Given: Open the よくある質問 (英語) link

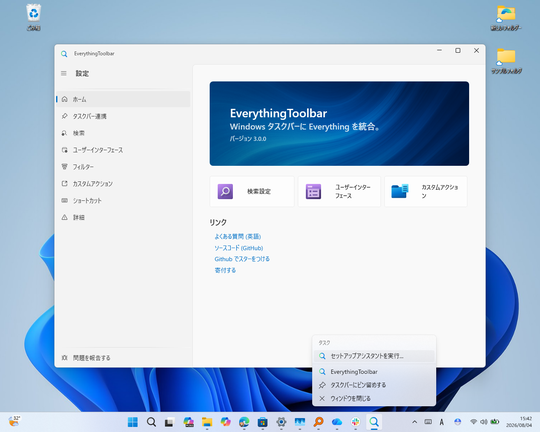Looking at the screenshot, I should (238, 236).
